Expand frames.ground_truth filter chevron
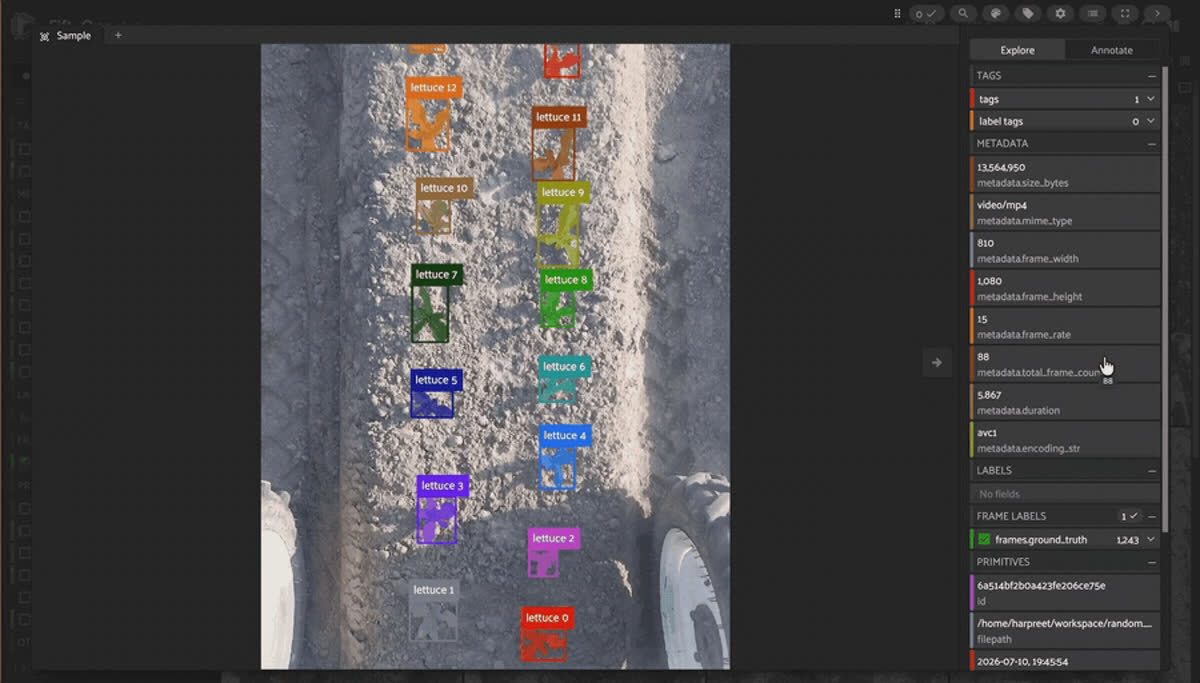 (x=1151, y=539)
